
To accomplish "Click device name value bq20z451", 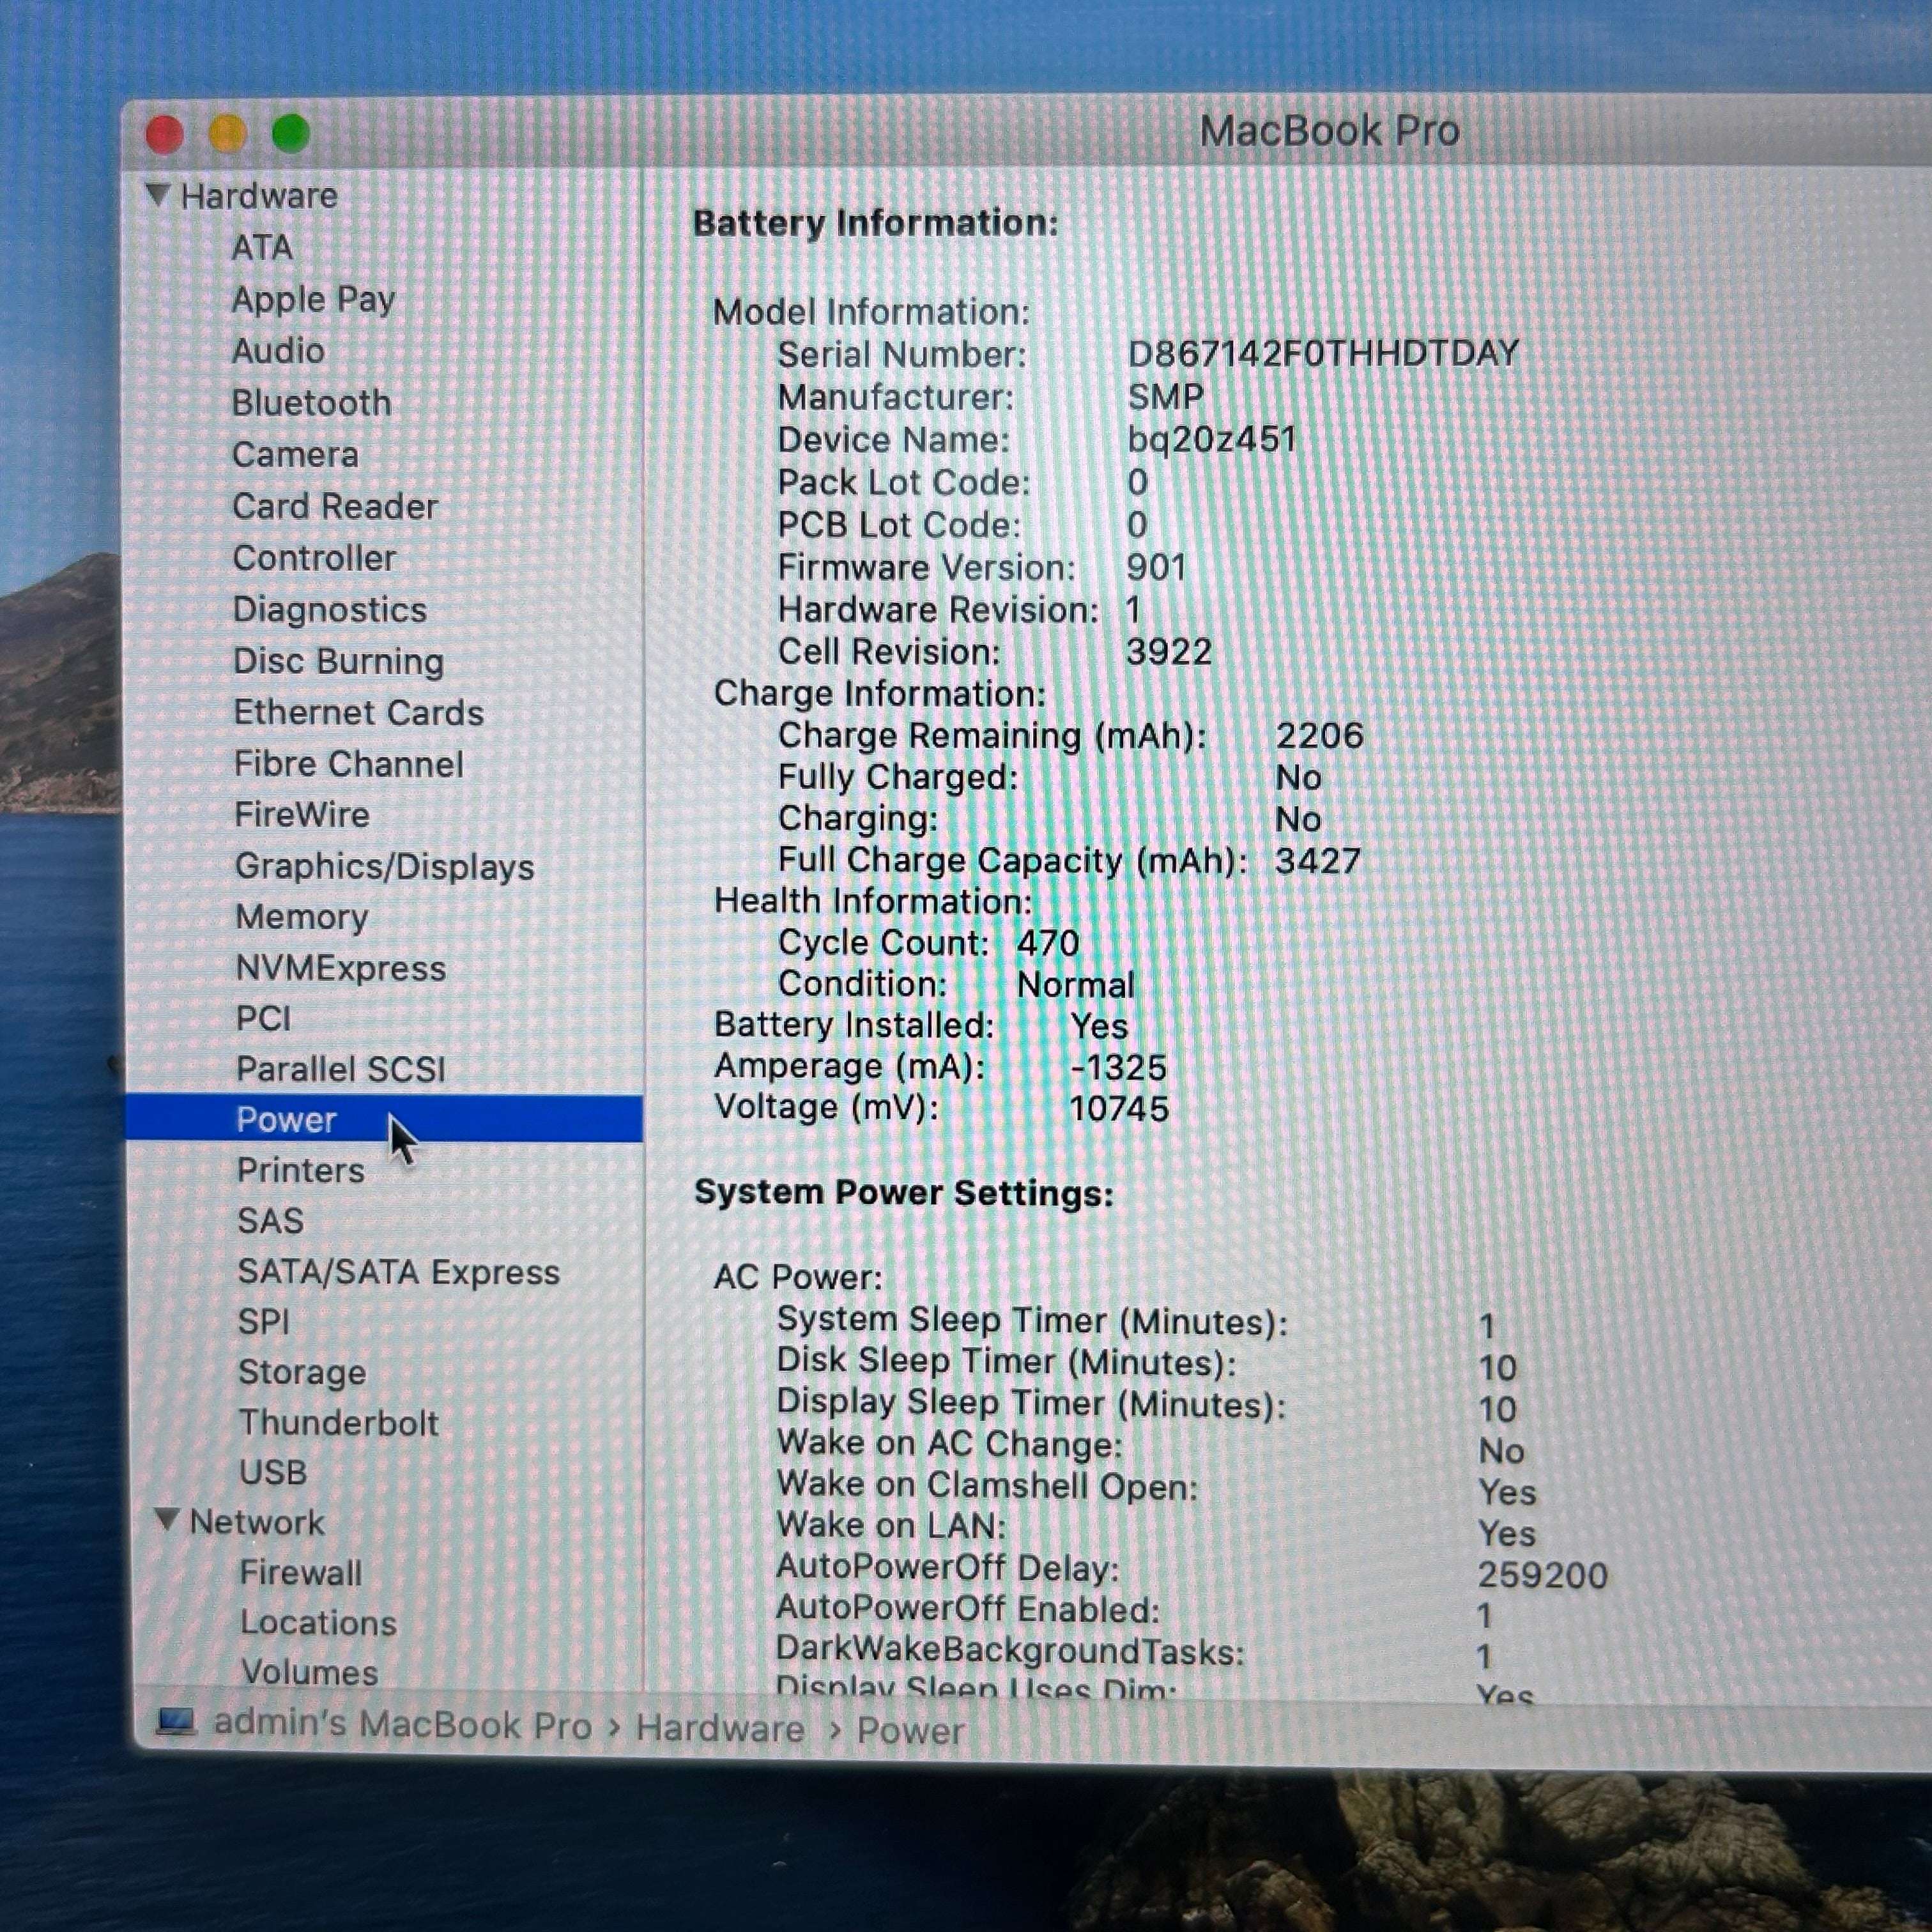I will [x=1212, y=440].
